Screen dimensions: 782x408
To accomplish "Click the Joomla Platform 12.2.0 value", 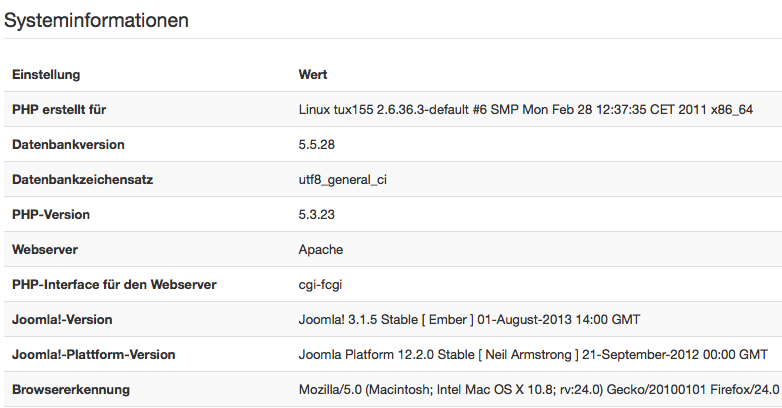I will click(533, 354).
